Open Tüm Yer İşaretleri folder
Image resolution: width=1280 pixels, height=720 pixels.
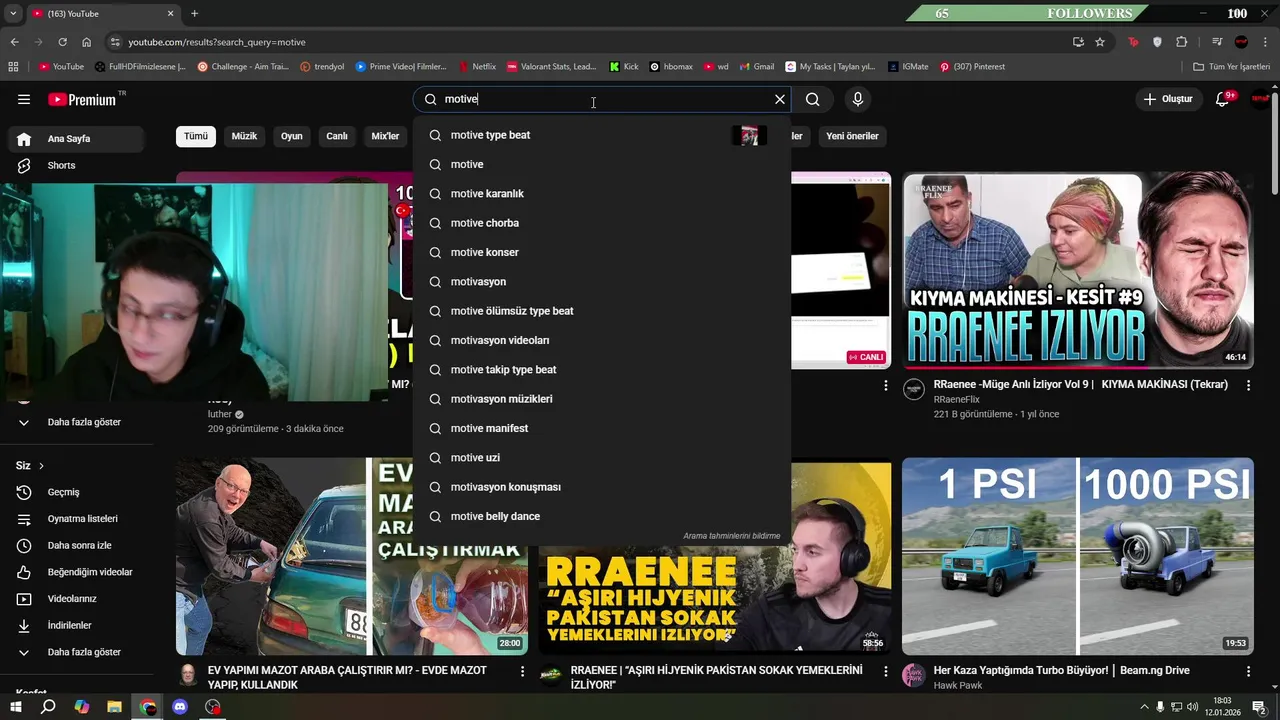[x=1232, y=67]
